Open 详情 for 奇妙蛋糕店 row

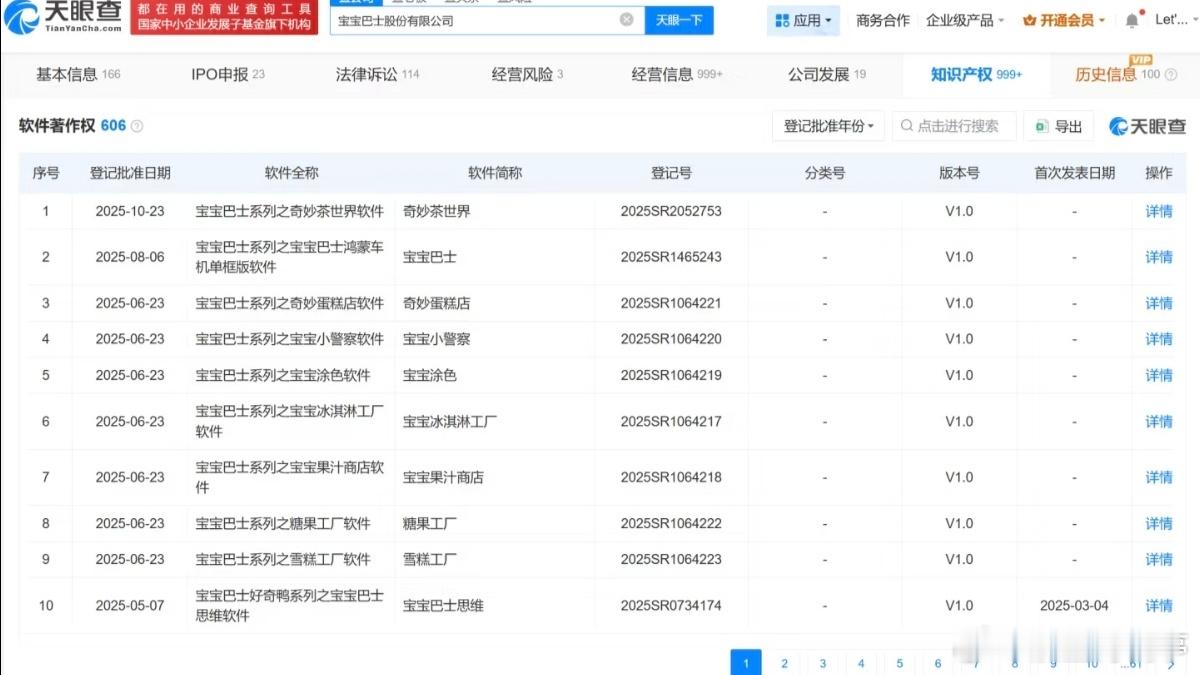(1159, 303)
